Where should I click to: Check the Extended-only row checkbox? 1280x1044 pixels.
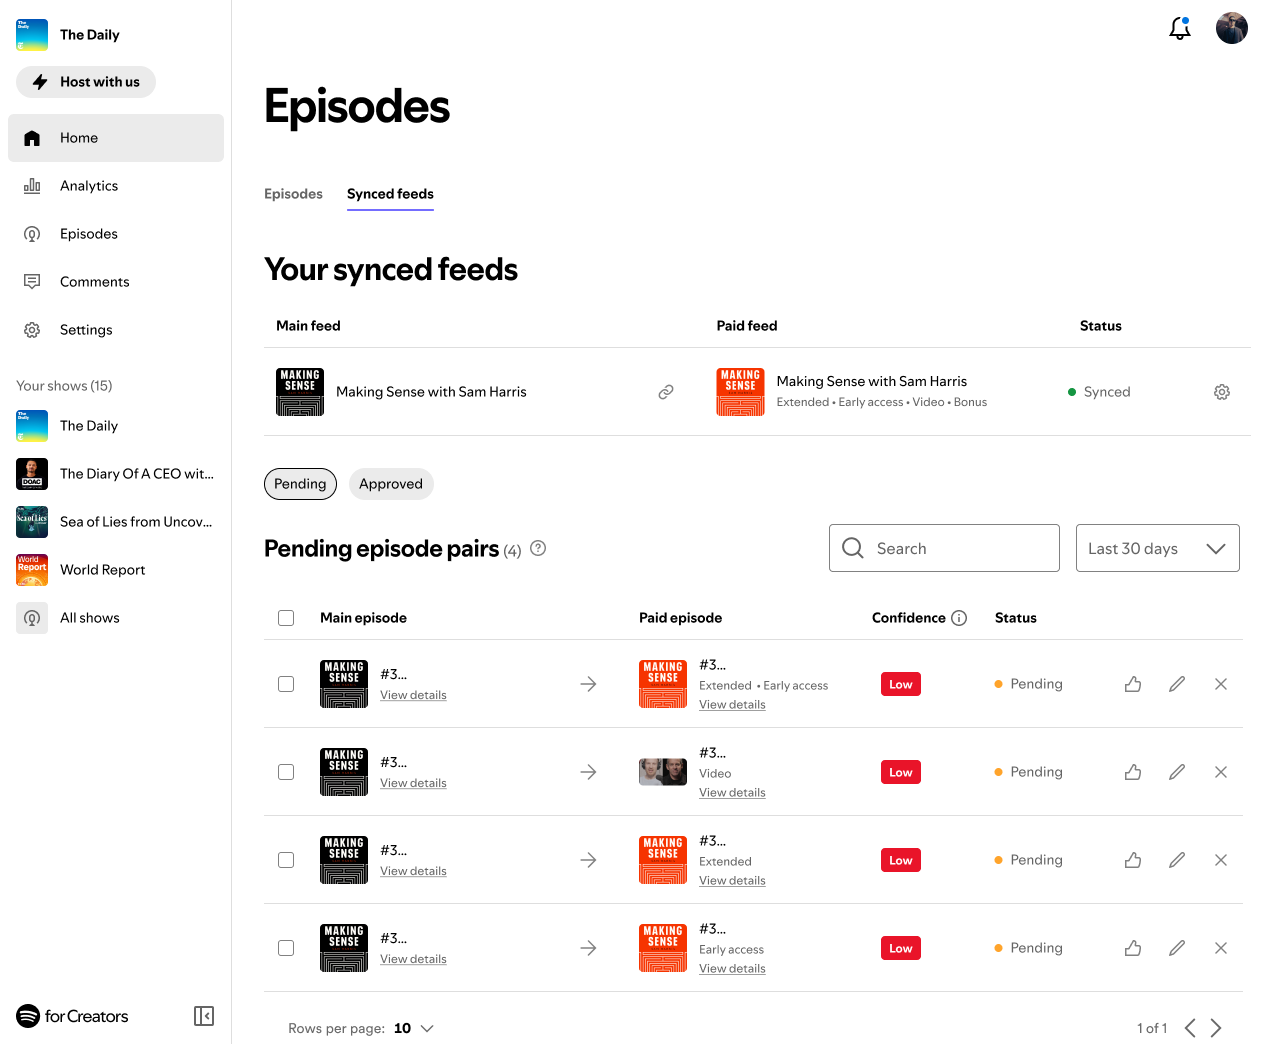[286, 860]
